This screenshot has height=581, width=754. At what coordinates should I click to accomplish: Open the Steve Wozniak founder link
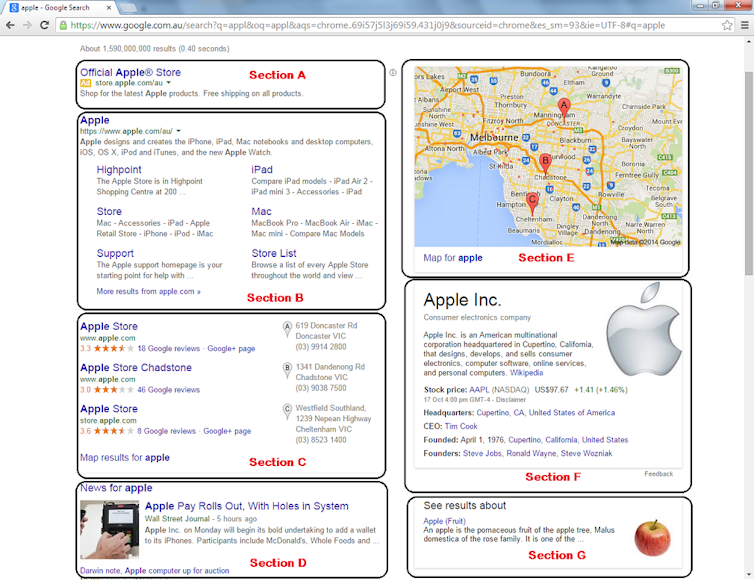(x=586, y=454)
